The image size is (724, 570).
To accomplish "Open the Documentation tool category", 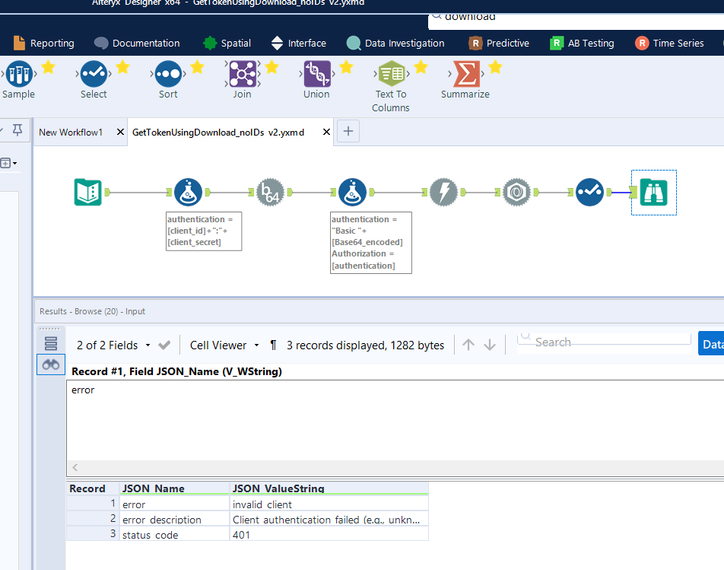I will click(x=137, y=43).
